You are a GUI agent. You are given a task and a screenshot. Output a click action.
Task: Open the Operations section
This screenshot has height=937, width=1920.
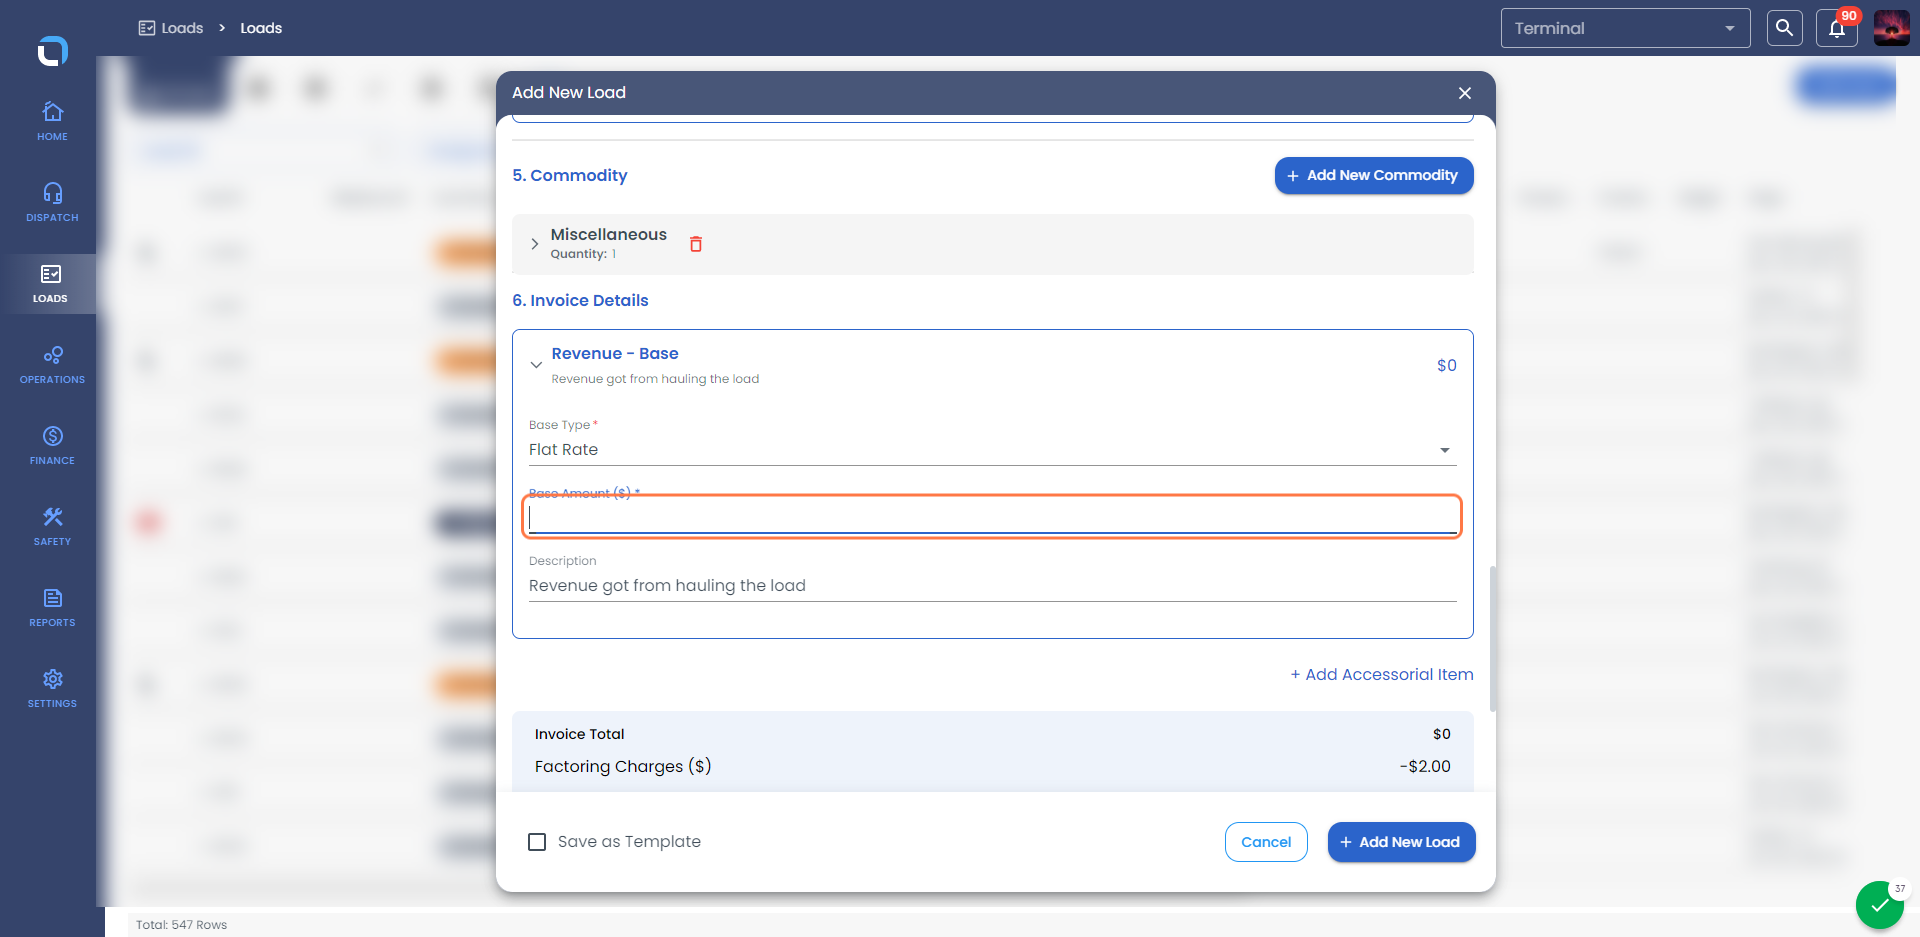pyautogui.click(x=52, y=364)
